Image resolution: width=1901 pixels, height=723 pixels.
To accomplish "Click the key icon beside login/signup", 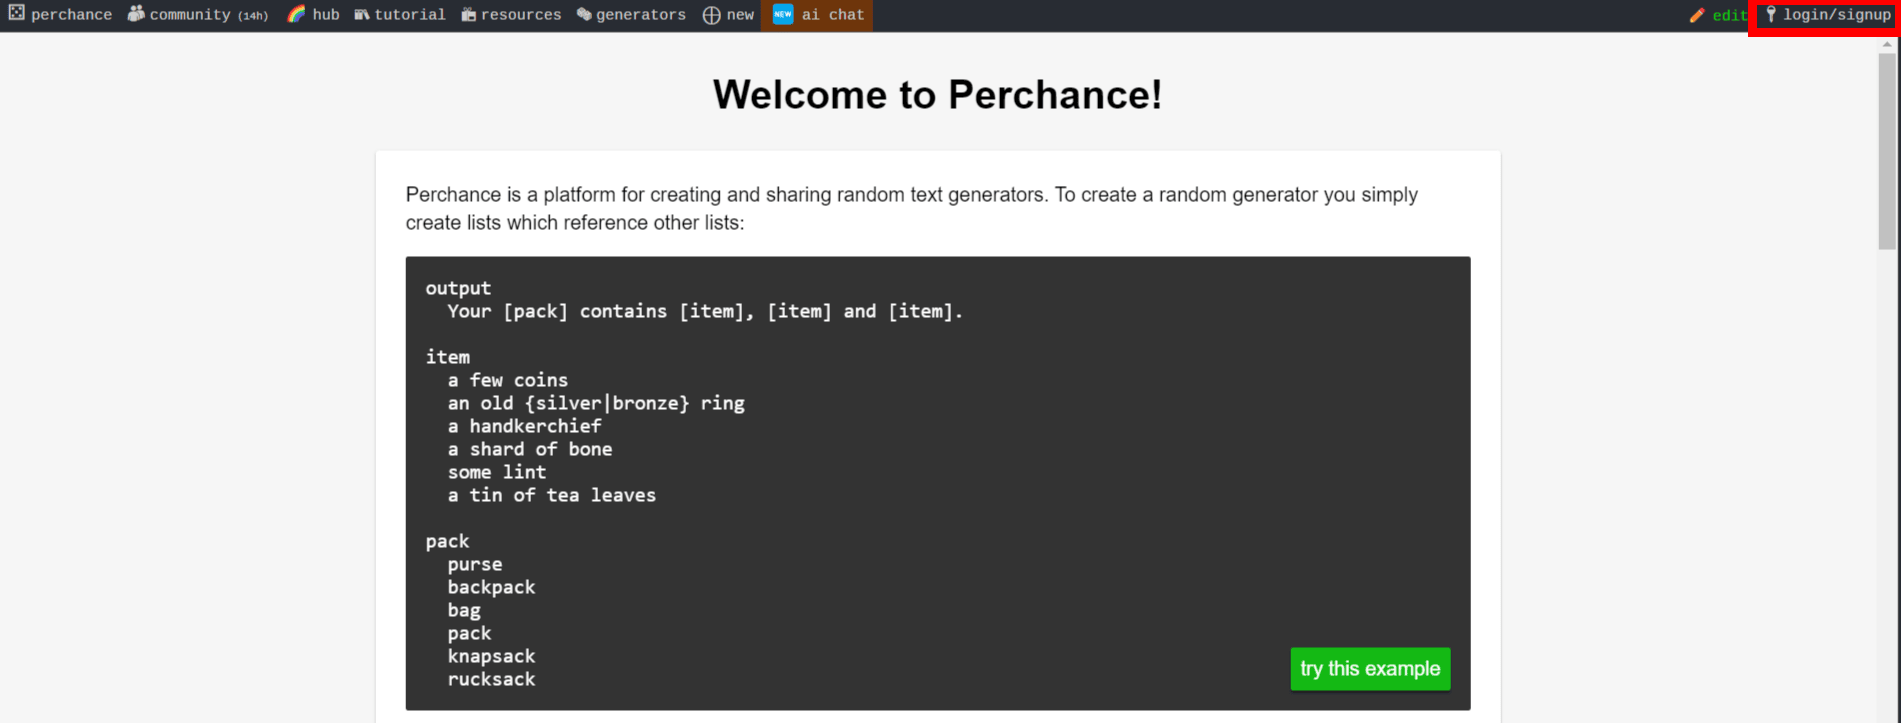I will pos(1772,14).
